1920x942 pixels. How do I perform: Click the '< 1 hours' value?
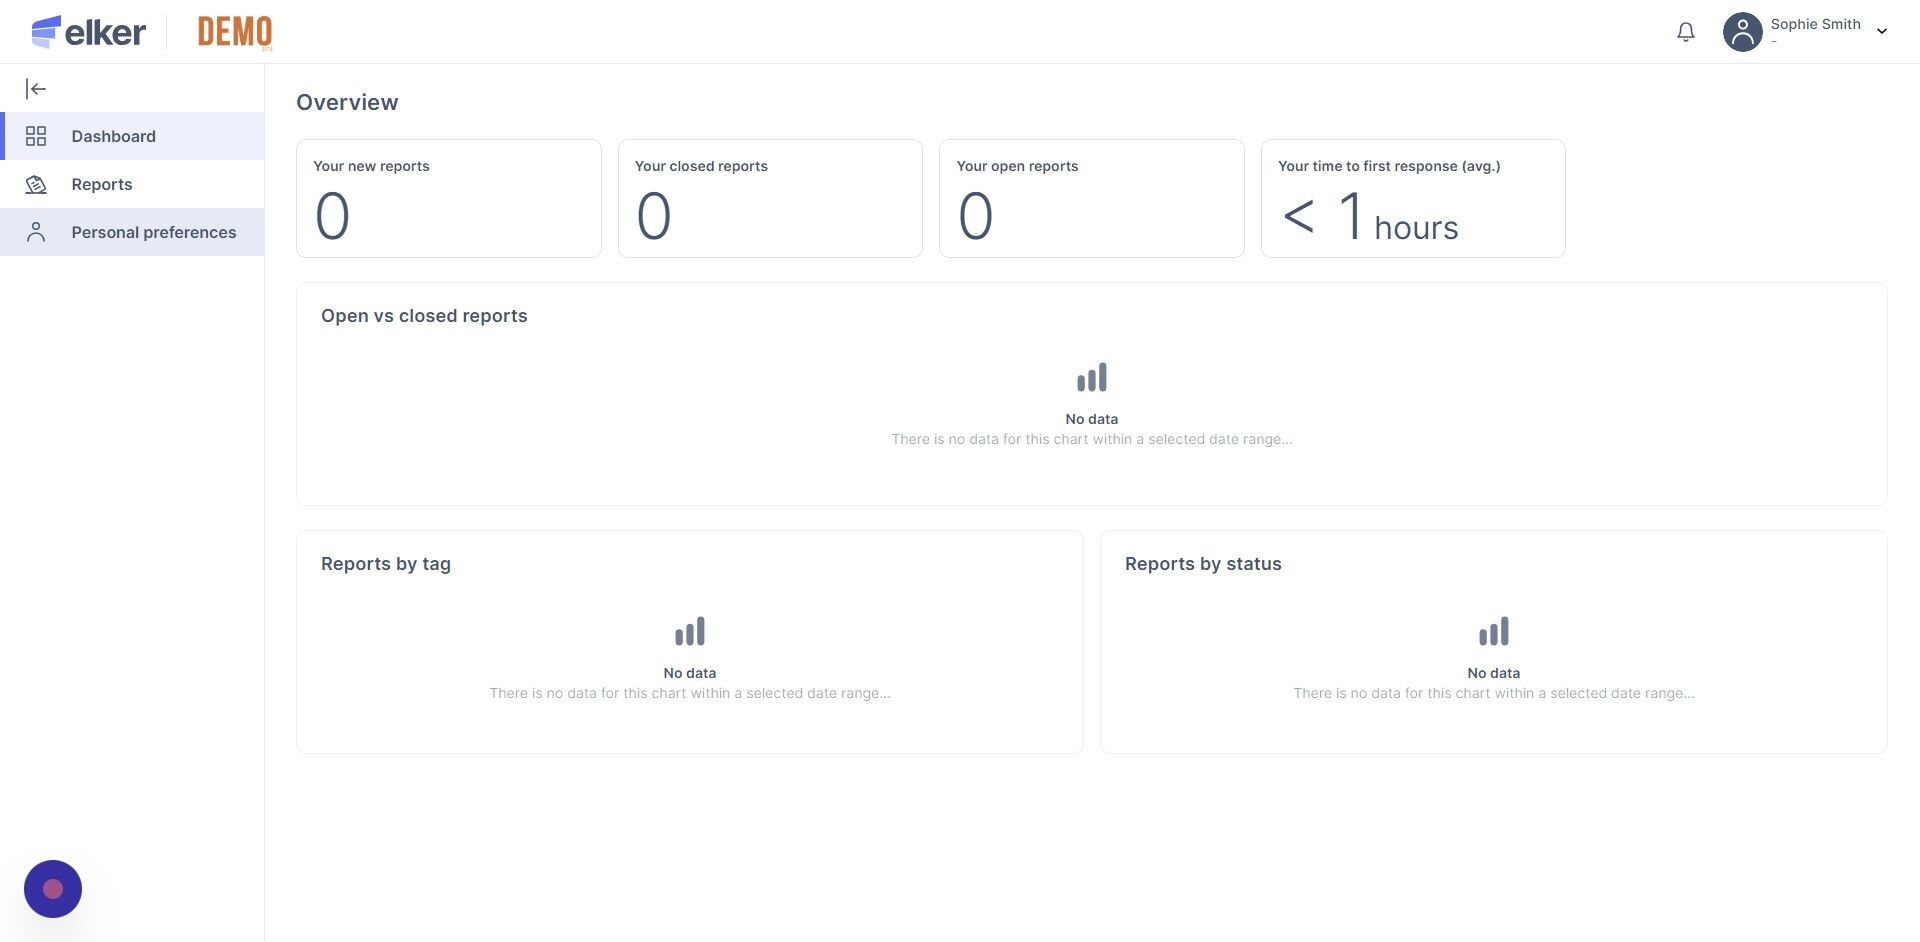pyautogui.click(x=1370, y=217)
